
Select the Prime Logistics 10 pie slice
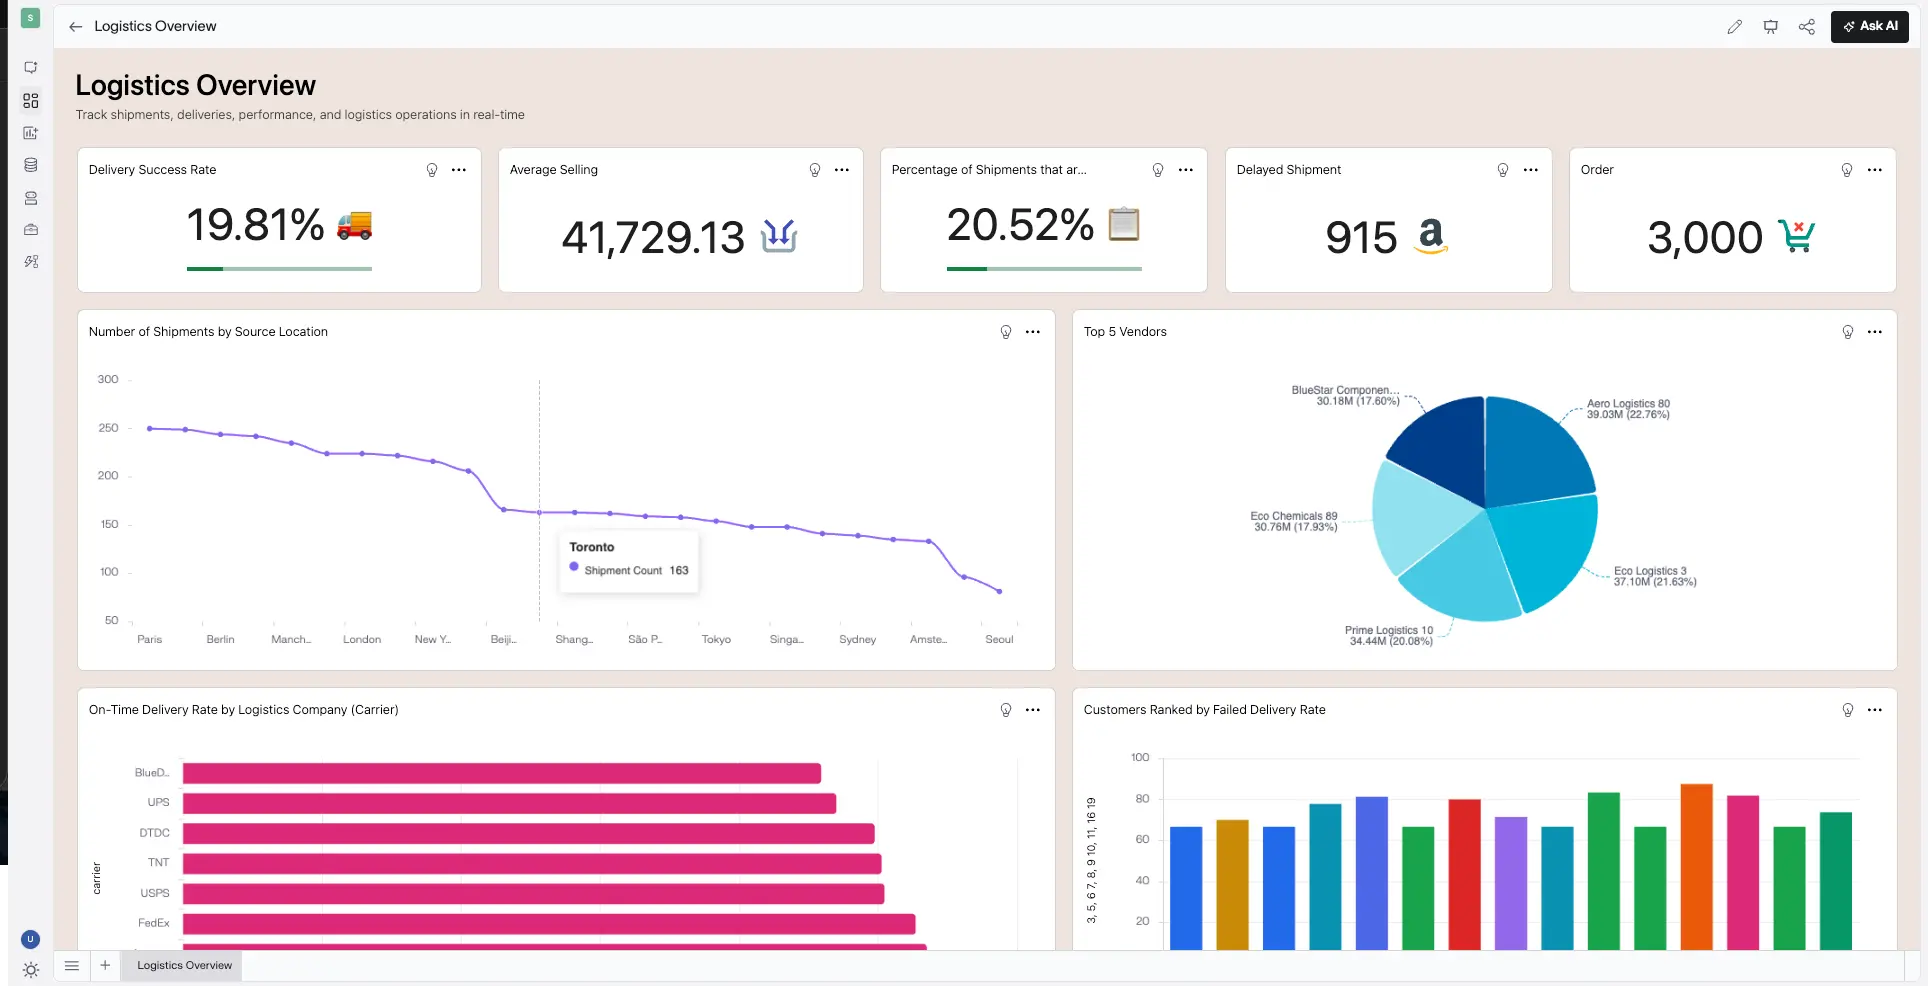[1464, 577]
